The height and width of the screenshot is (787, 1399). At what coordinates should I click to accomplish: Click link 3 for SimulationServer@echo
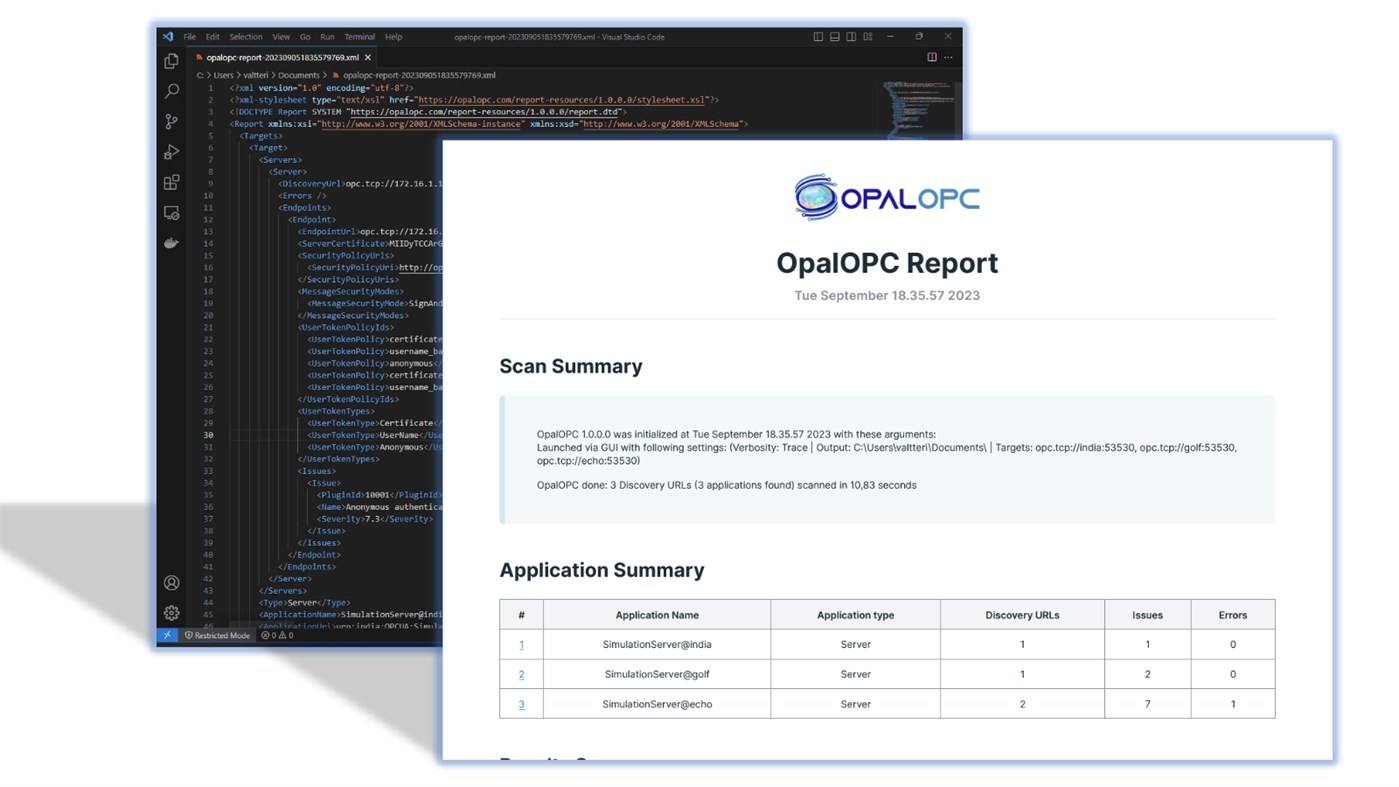521,704
